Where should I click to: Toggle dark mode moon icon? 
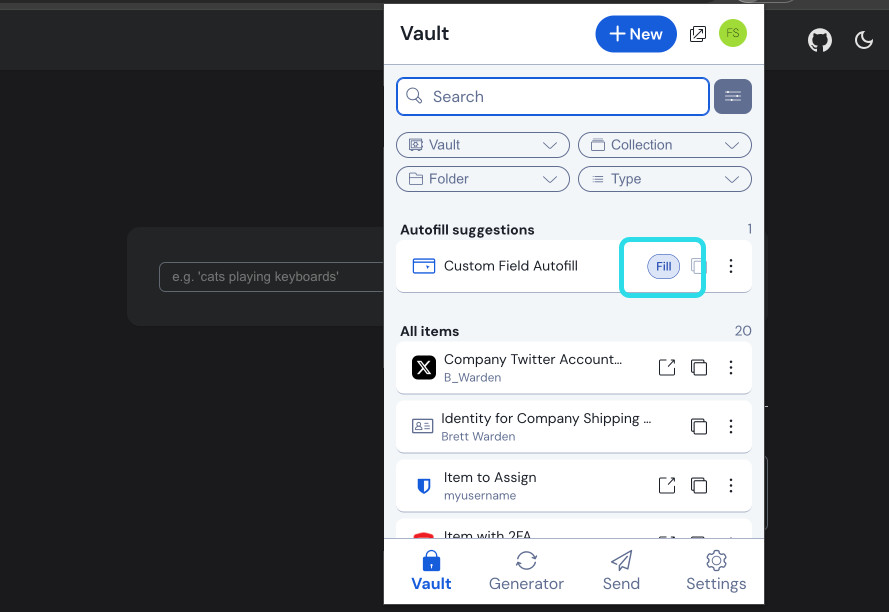864,40
